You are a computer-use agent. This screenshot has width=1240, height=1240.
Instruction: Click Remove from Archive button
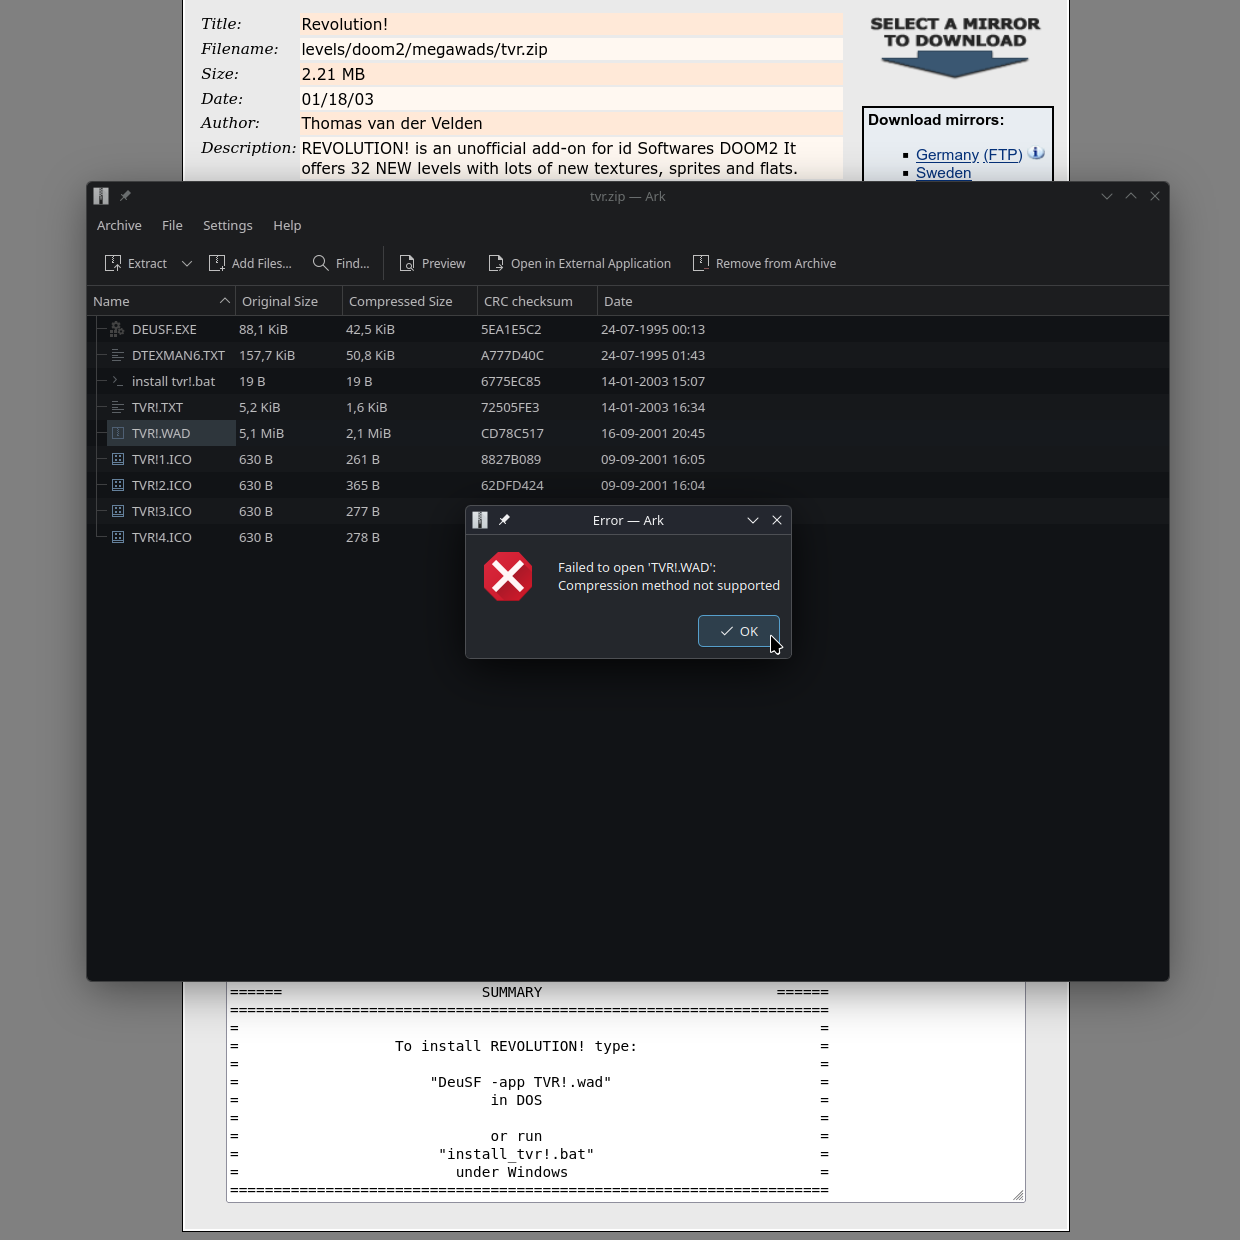764,263
